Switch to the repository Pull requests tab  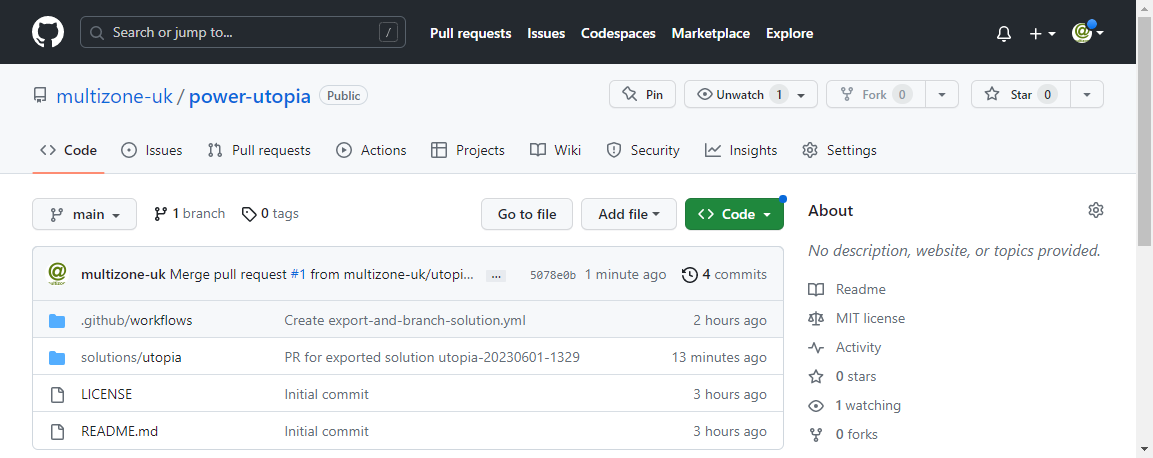(x=259, y=150)
